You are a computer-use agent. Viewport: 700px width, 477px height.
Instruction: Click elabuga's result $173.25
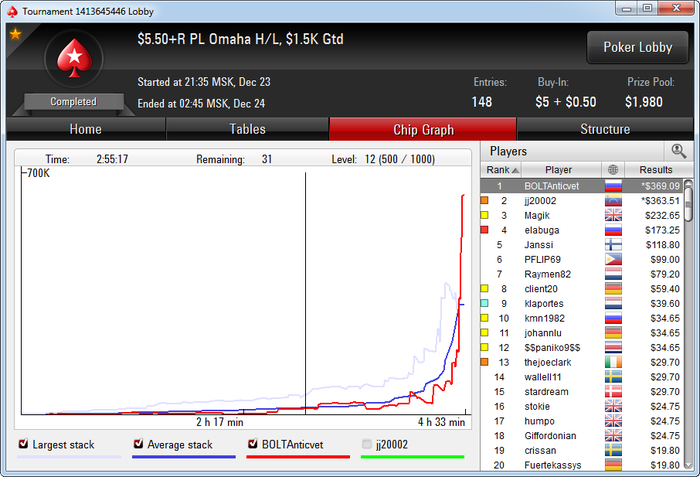coord(662,230)
